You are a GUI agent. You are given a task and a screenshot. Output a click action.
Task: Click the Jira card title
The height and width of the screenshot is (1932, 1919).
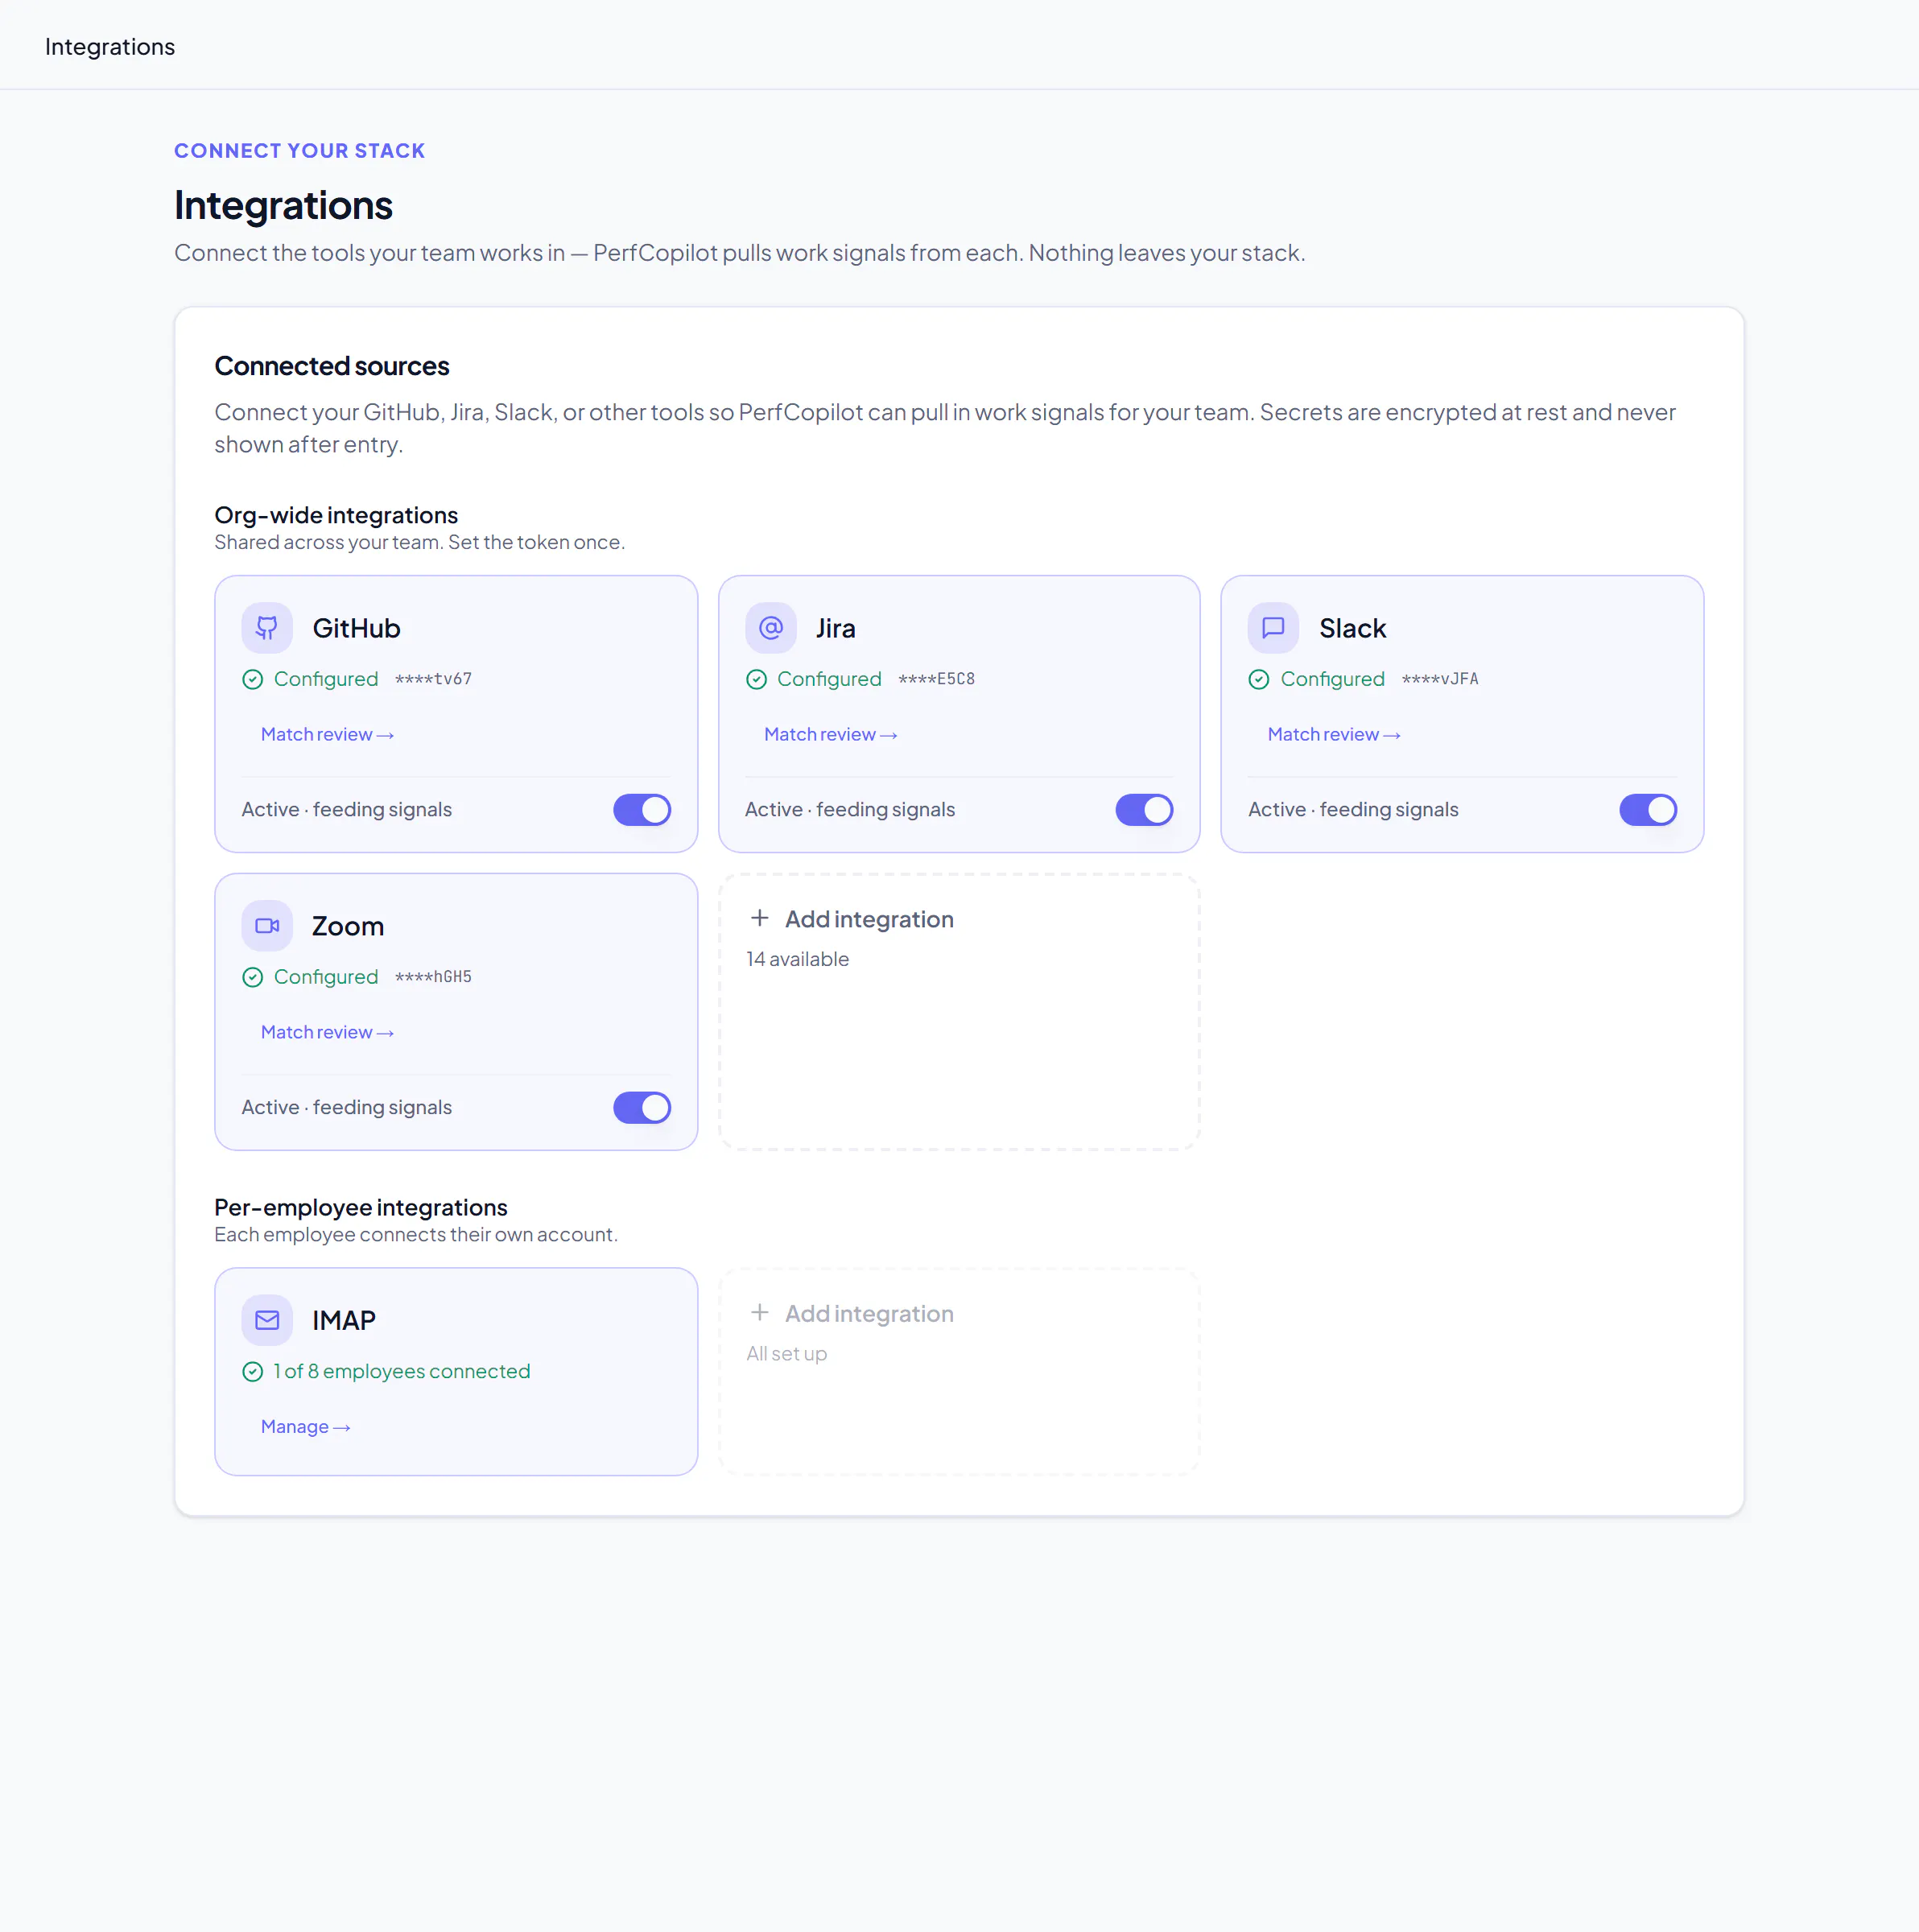[835, 628]
